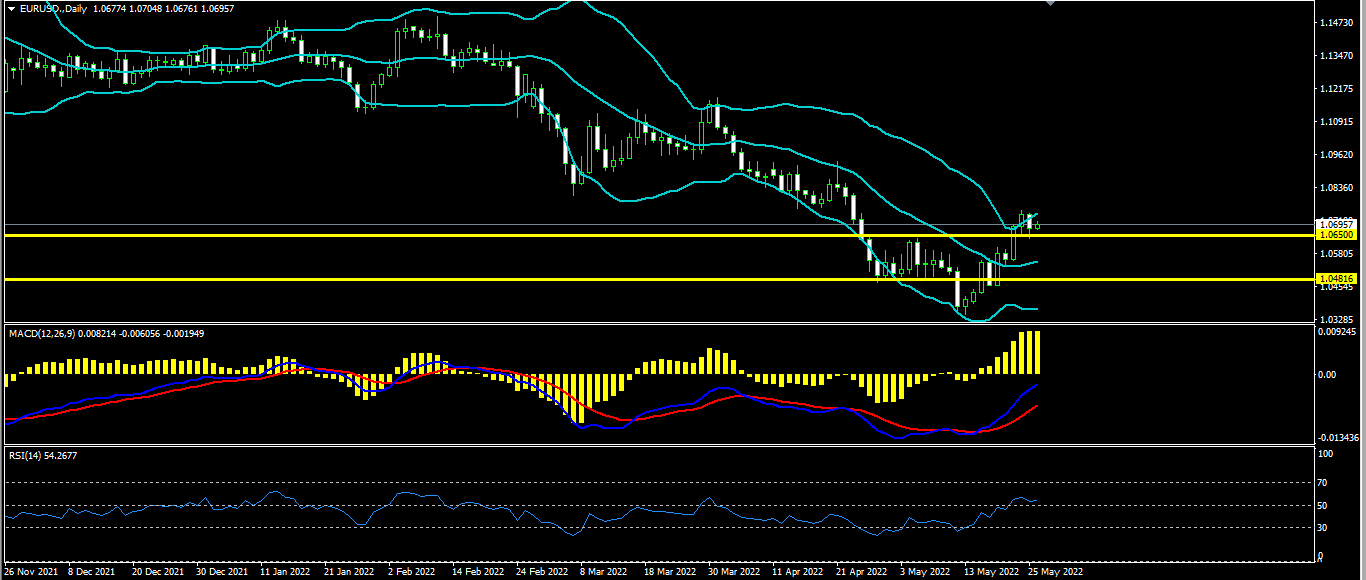Click the 8 Mar 2022 date label
The width and height of the screenshot is (1366, 580).
[603, 573]
